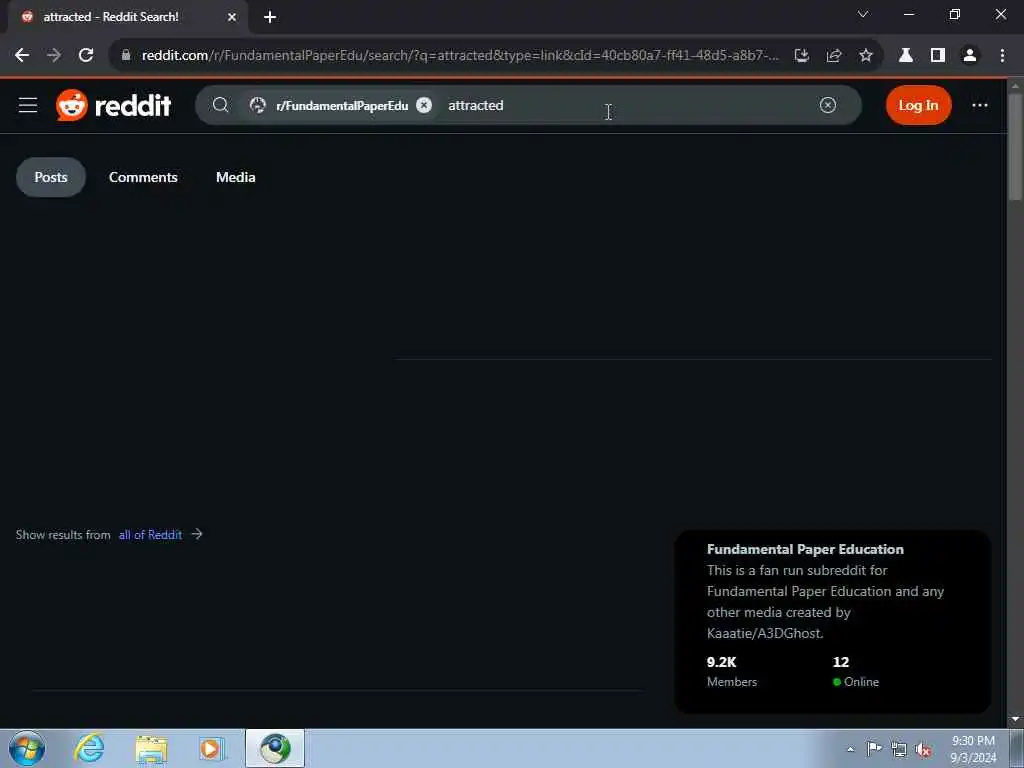The height and width of the screenshot is (768, 1024).
Task: Clear the search text with X icon
Action: tap(827, 105)
